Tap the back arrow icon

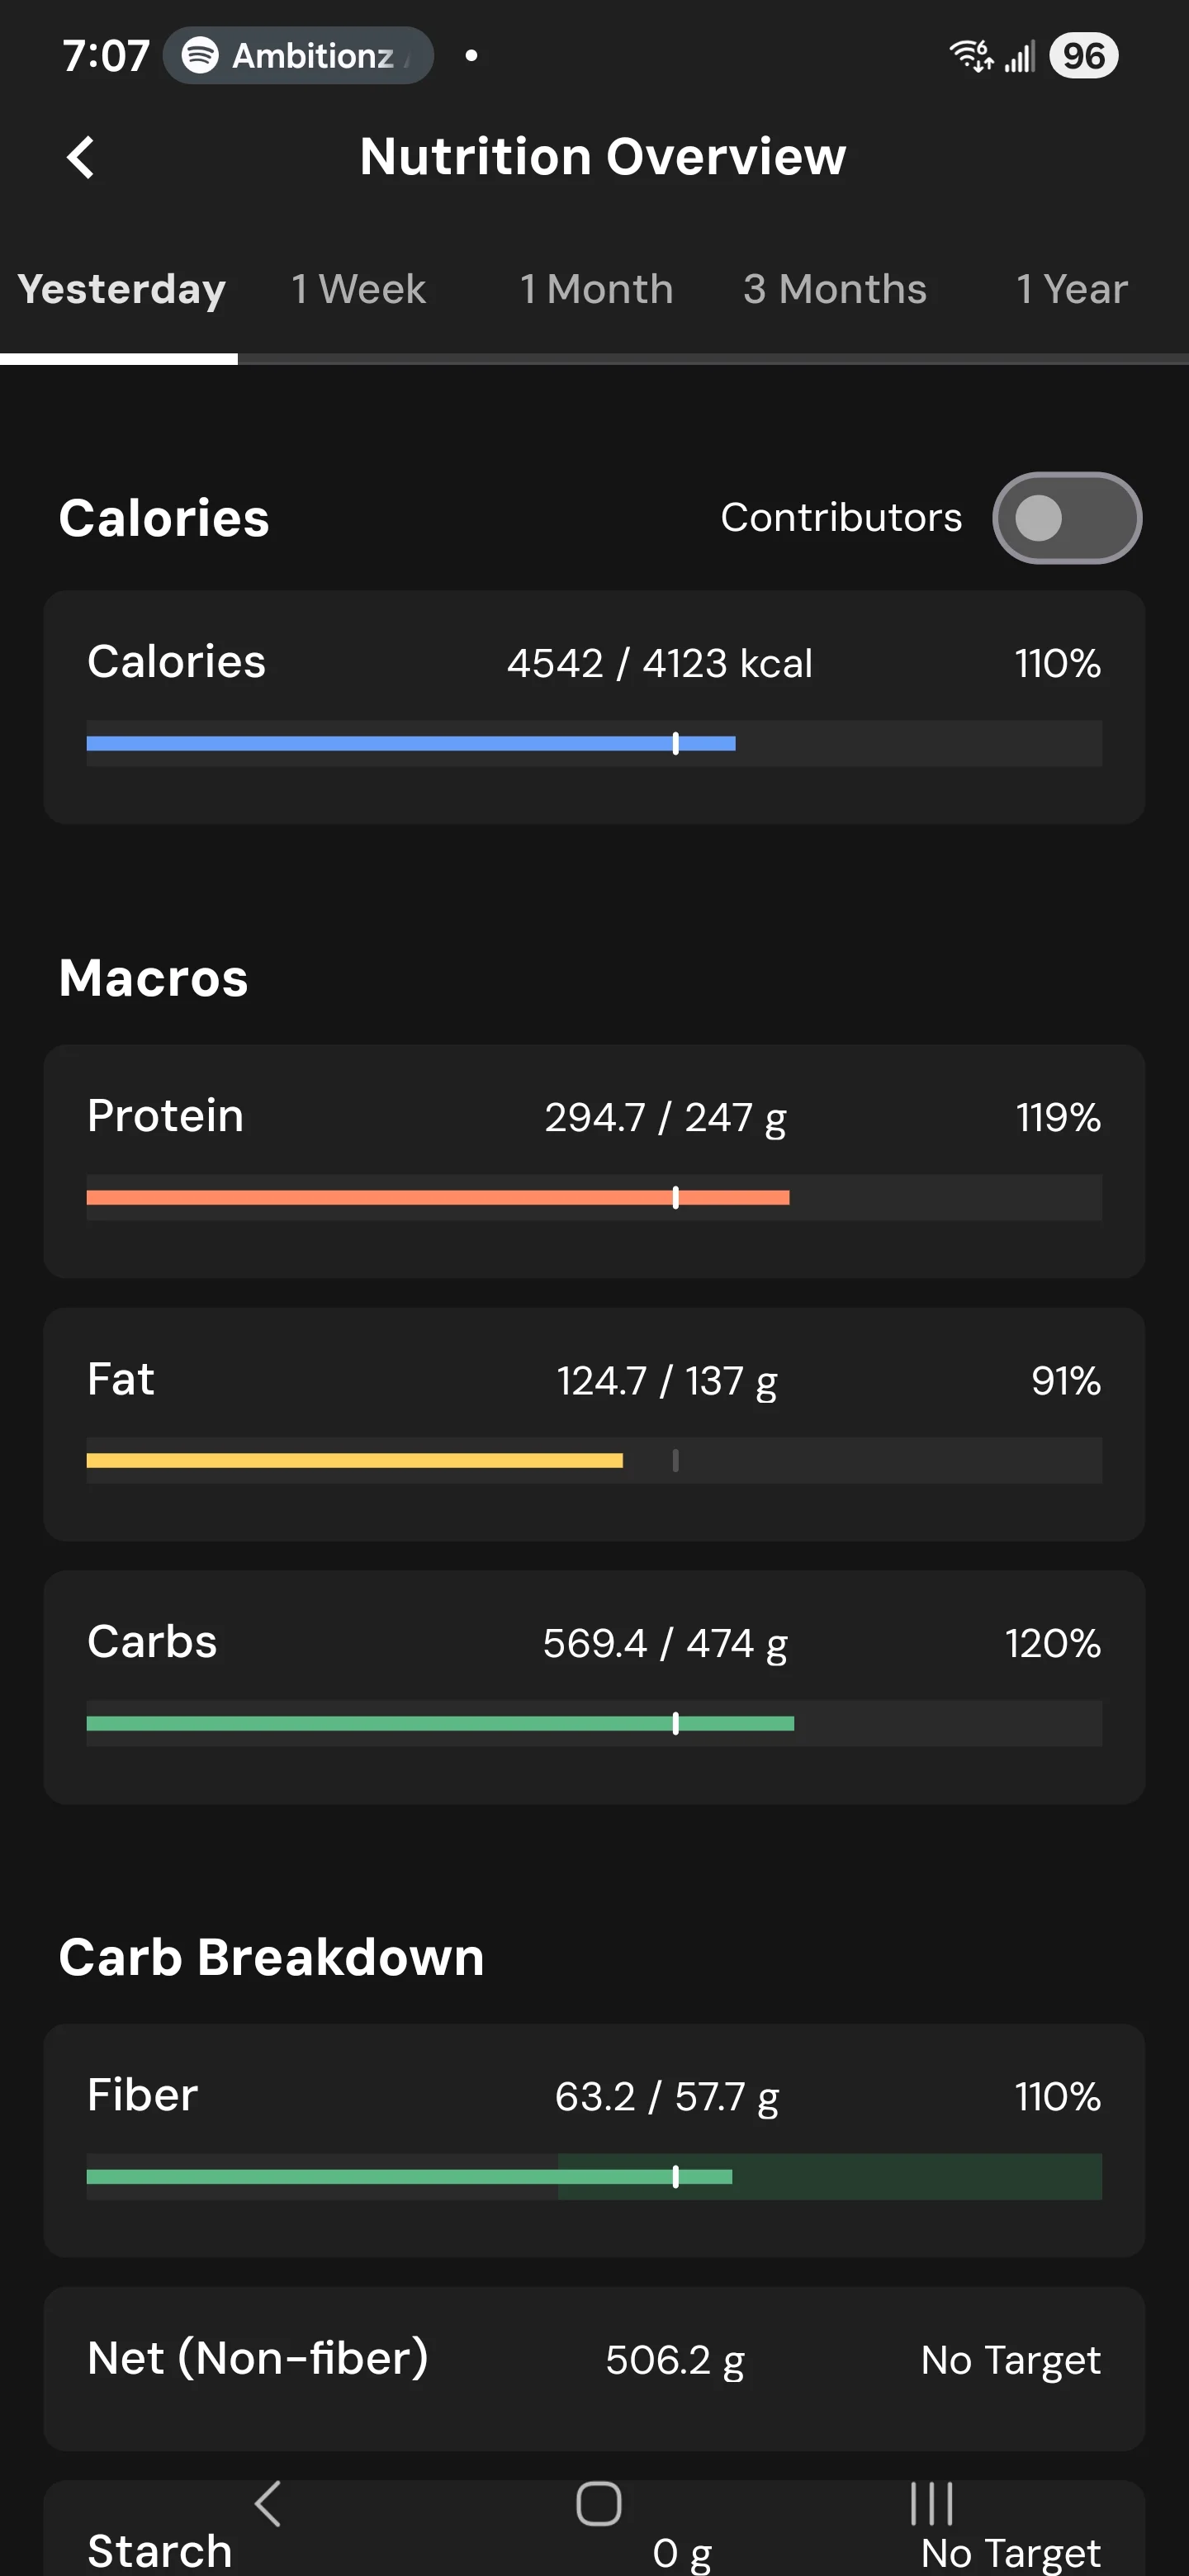80,157
